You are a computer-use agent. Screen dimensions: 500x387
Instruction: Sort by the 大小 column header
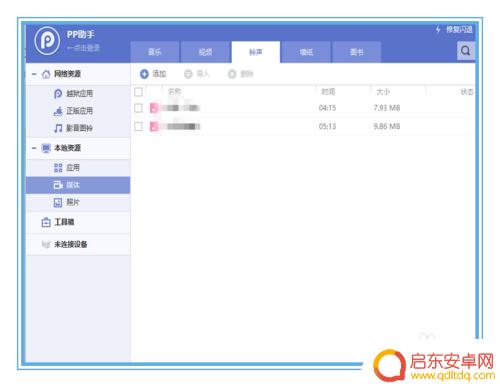coord(383,92)
